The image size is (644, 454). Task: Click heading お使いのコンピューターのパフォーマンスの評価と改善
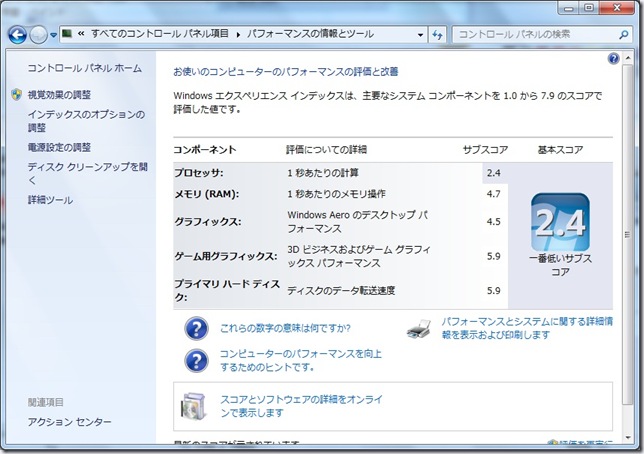tap(286, 72)
